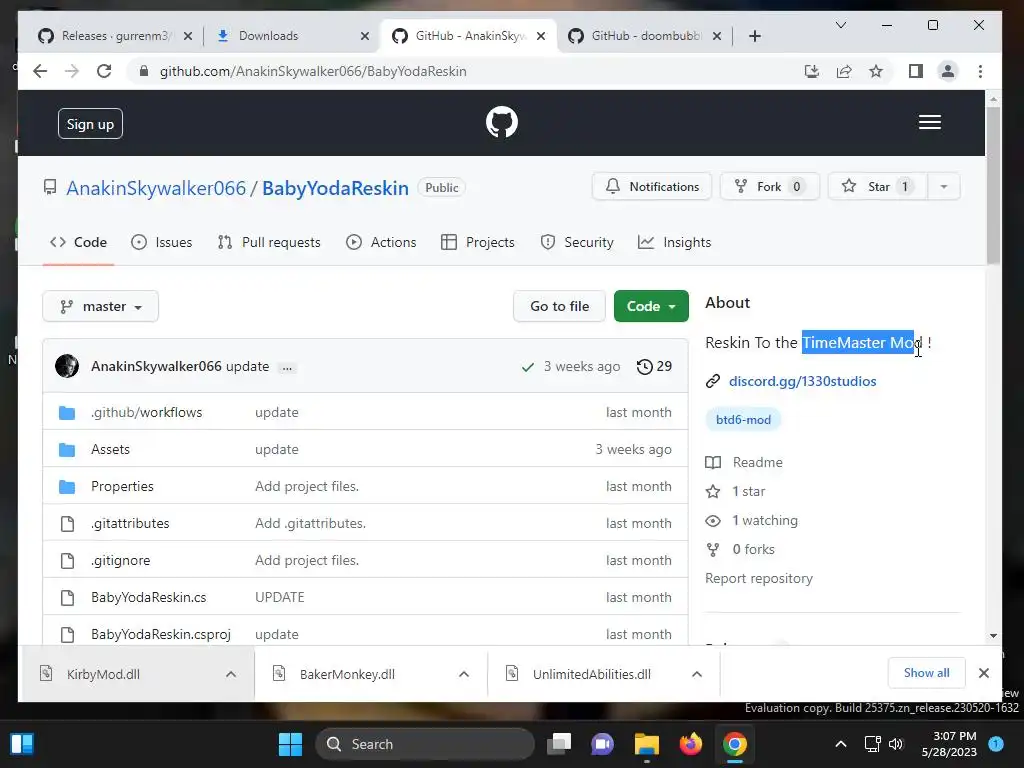This screenshot has height=768, width=1024.
Task: Open the Projects tab
Action: (x=478, y=242)
